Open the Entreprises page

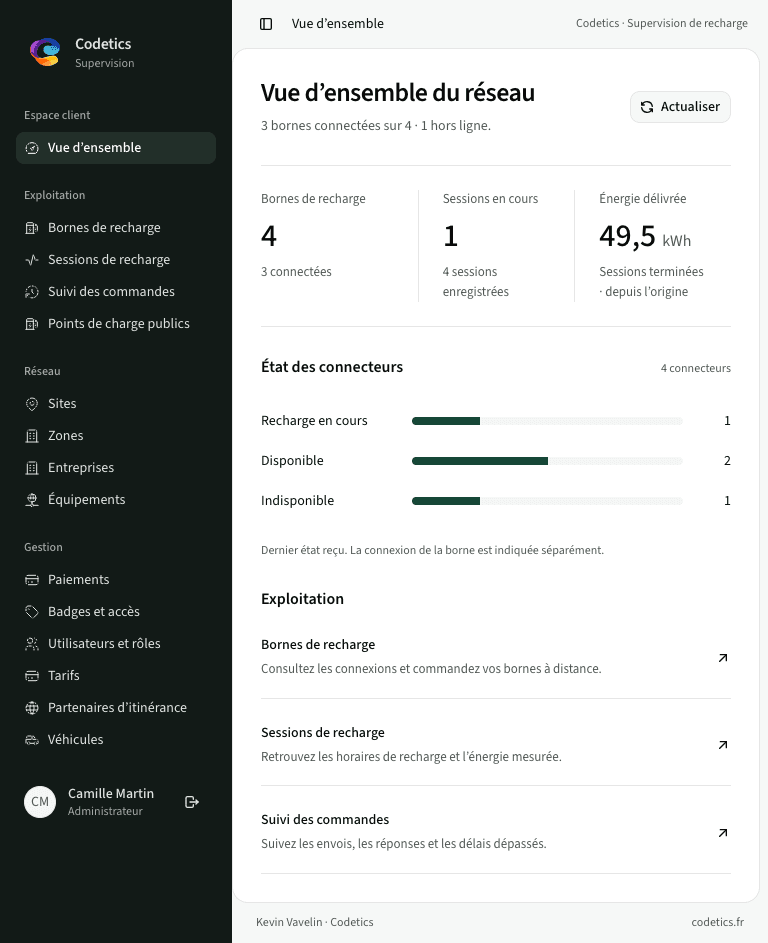pos(116,467)
